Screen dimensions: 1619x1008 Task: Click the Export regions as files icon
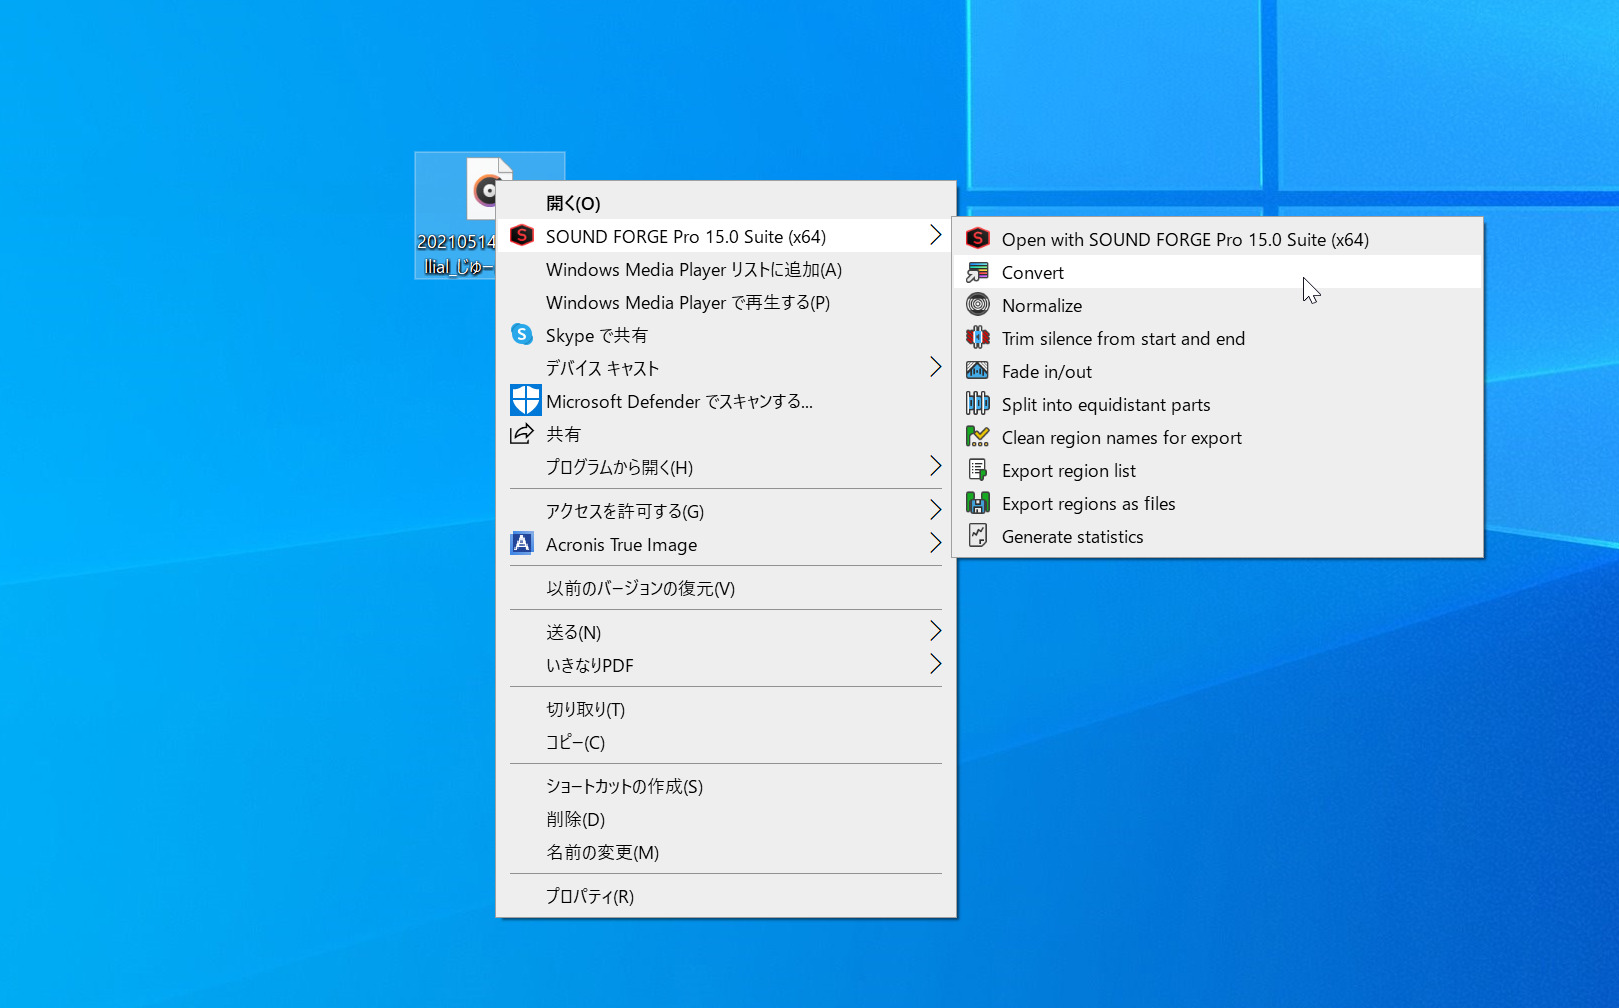[978, 503]
